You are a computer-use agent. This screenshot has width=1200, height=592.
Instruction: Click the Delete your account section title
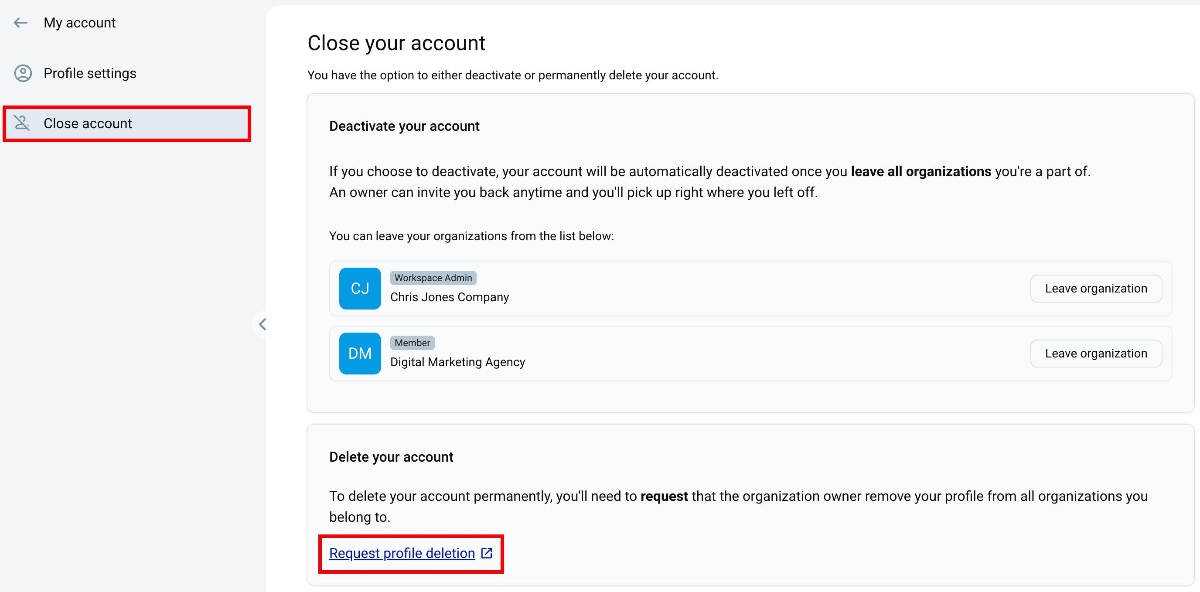click(390, 456)
